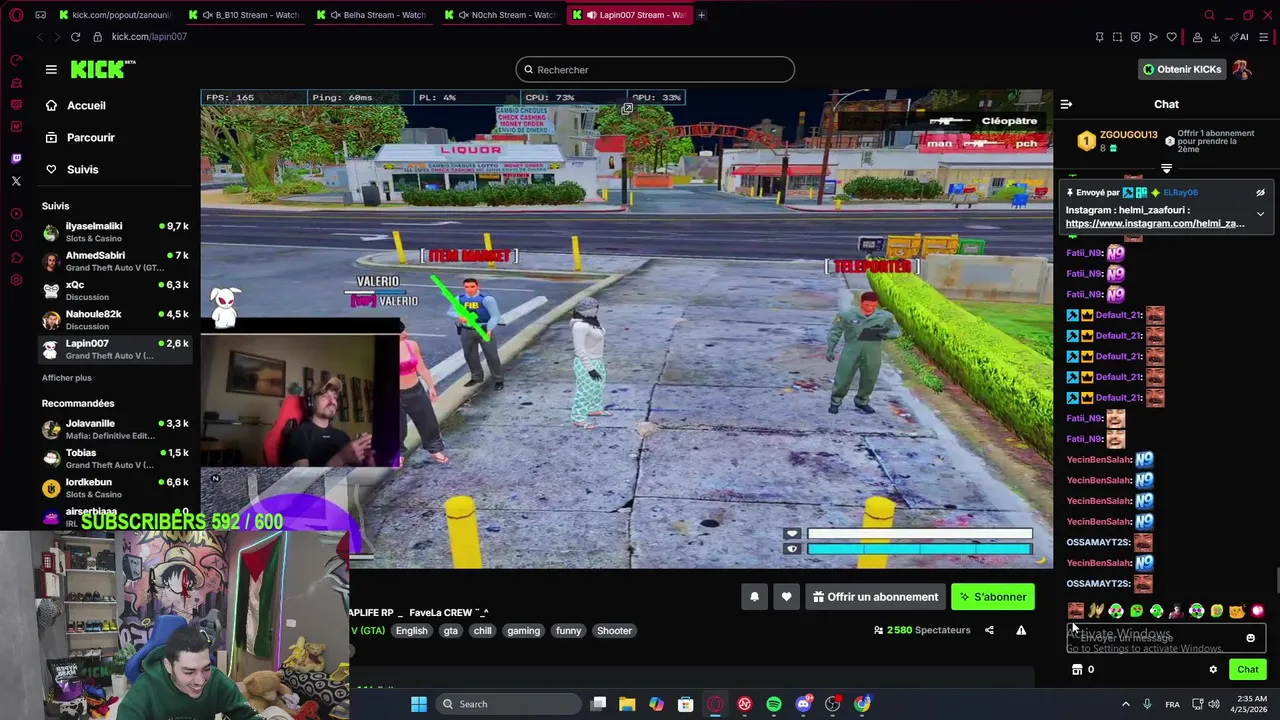
Task: Open X icon in Opera sidebar
Action: pyautogui.click(x=16, y=181)
